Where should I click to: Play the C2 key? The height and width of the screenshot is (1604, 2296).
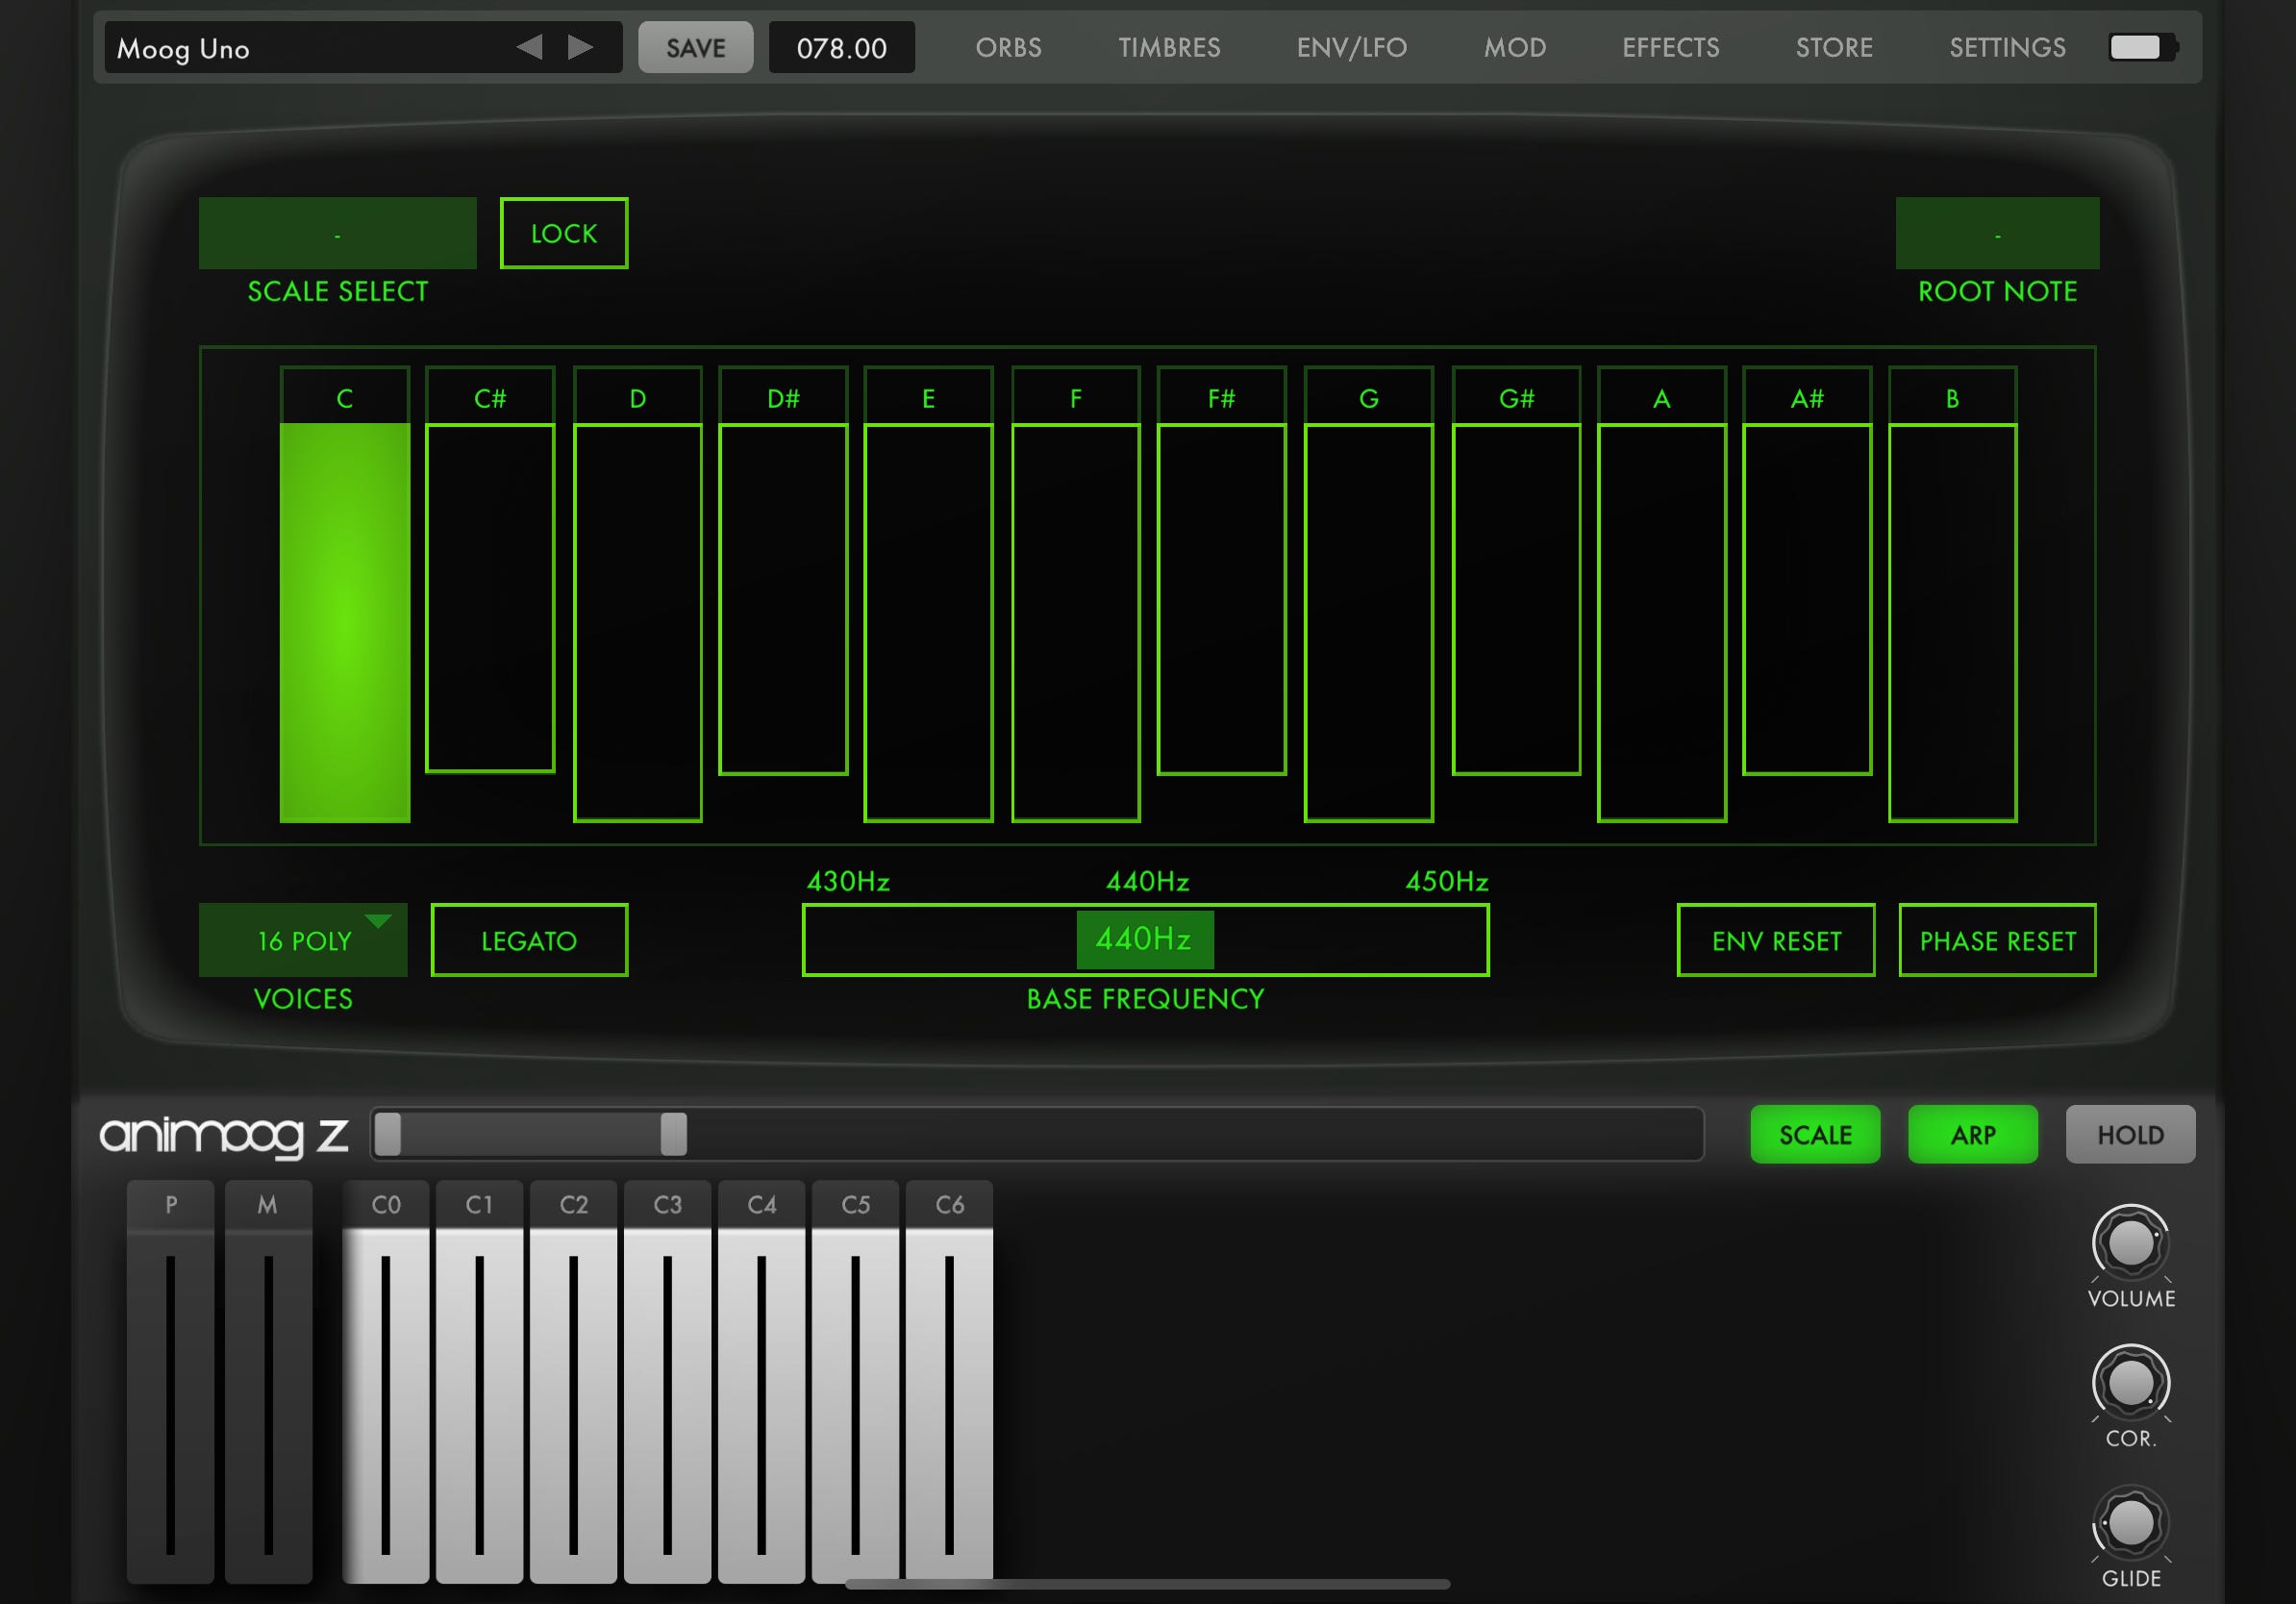coord(573,1405)
